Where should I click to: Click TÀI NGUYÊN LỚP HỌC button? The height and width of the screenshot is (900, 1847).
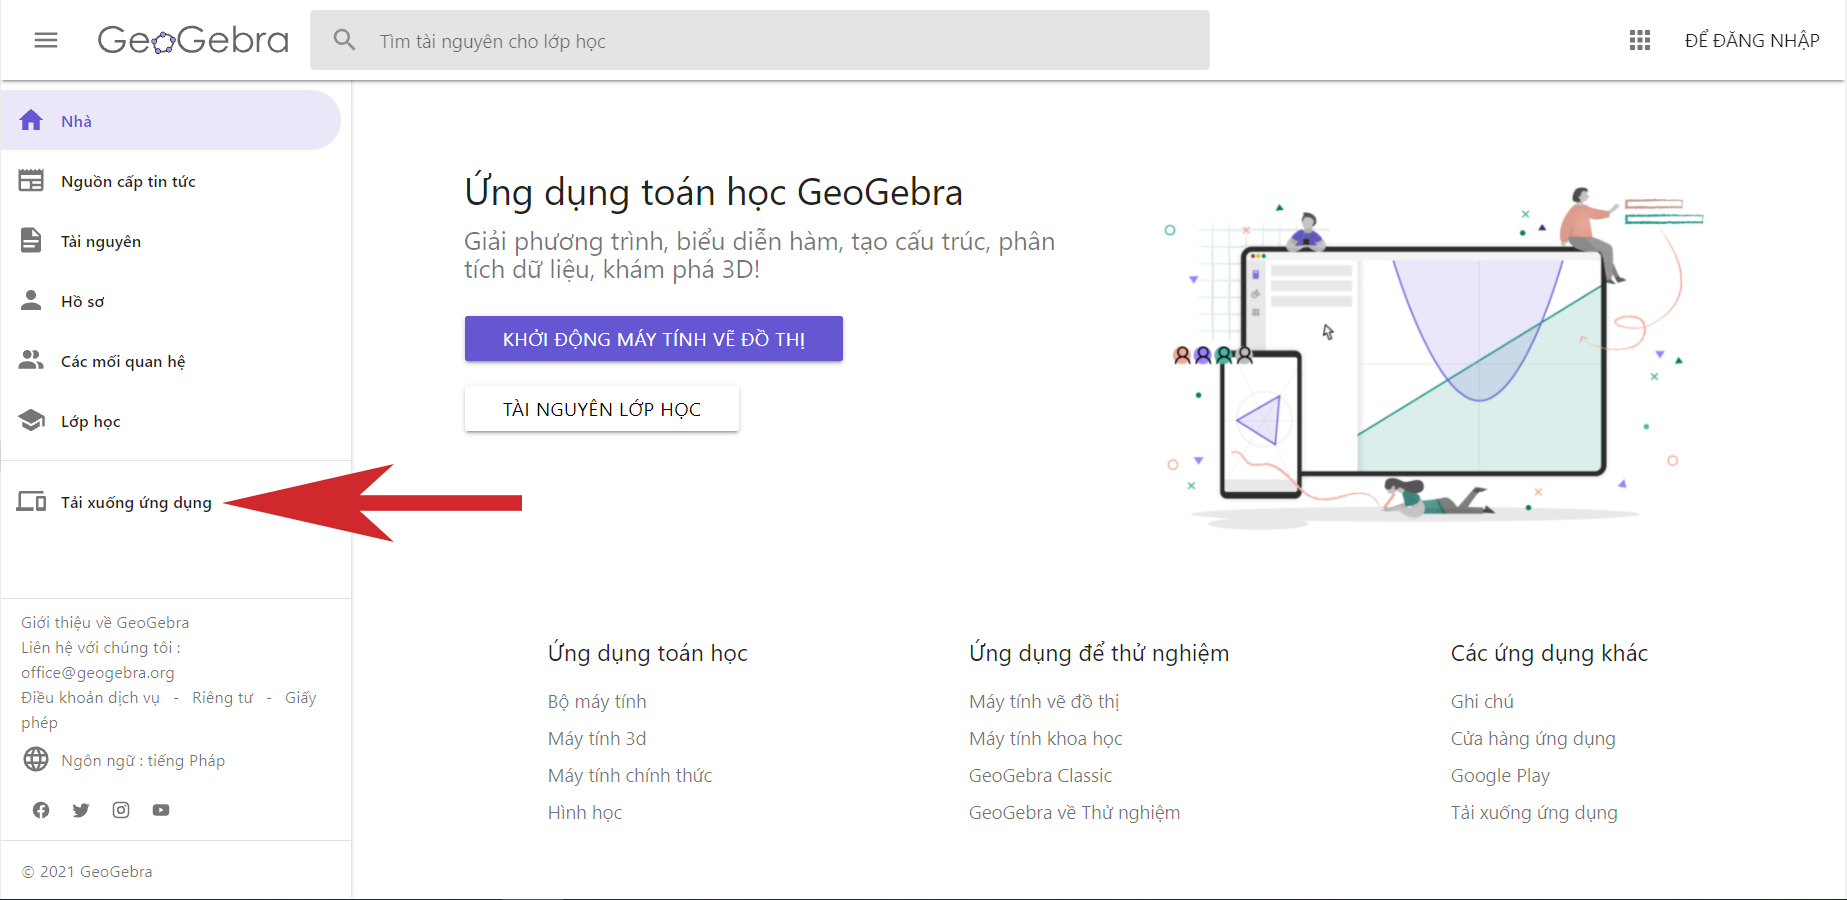point(602,409)
